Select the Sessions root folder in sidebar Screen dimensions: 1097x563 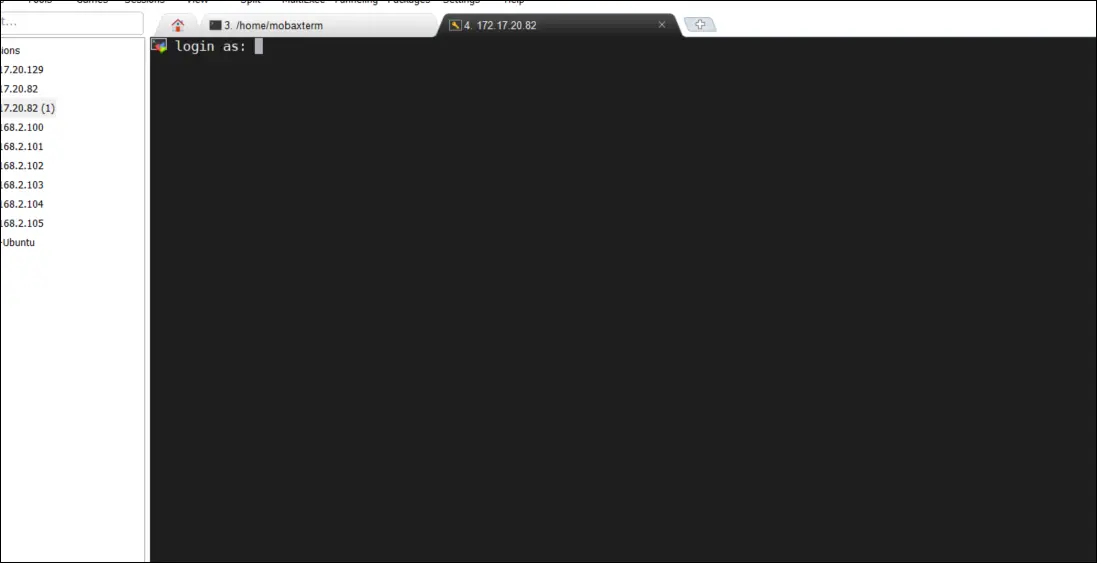coord(10,51)
